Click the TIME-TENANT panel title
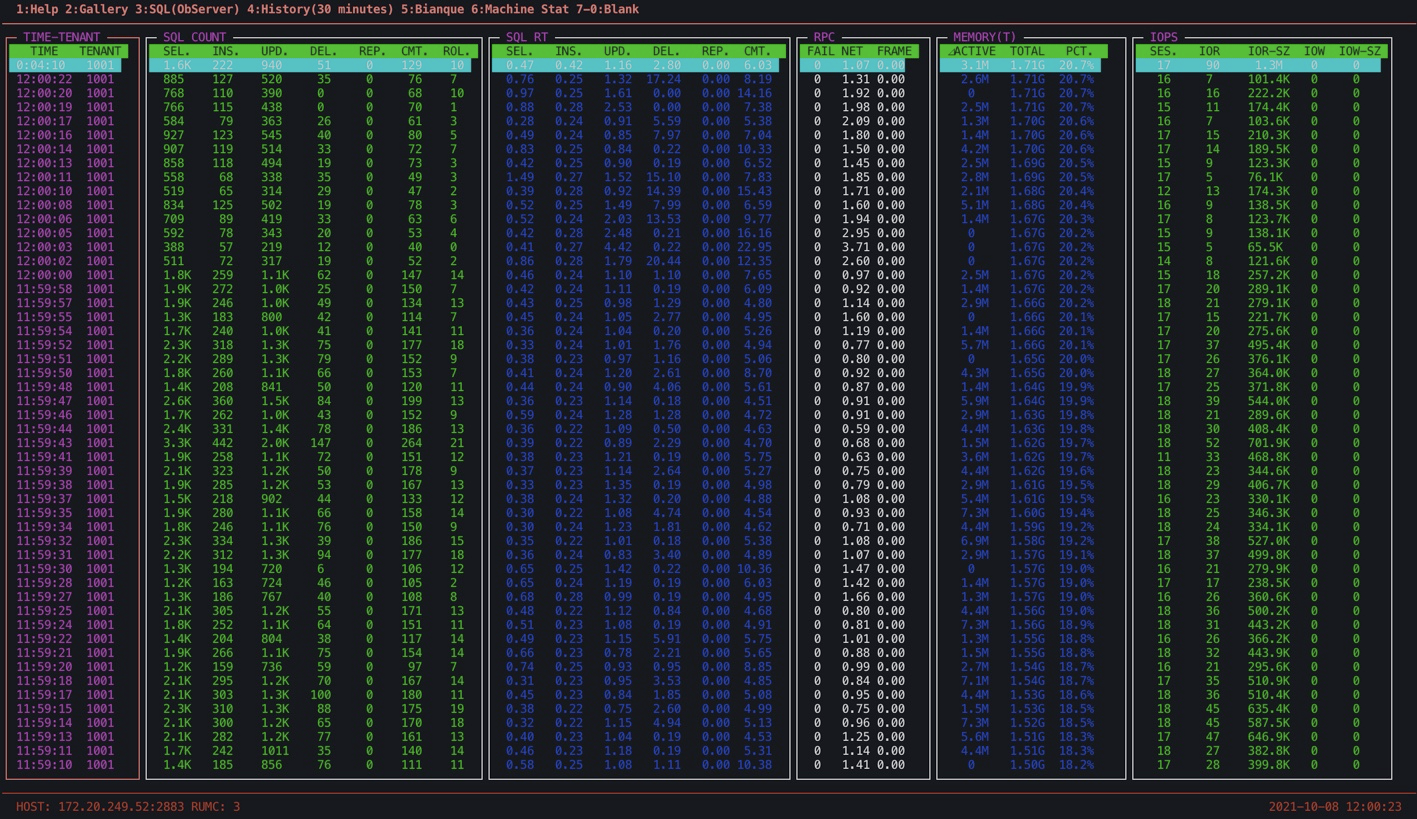Viewport: 1417px width, 819px height. click(62, 37)
